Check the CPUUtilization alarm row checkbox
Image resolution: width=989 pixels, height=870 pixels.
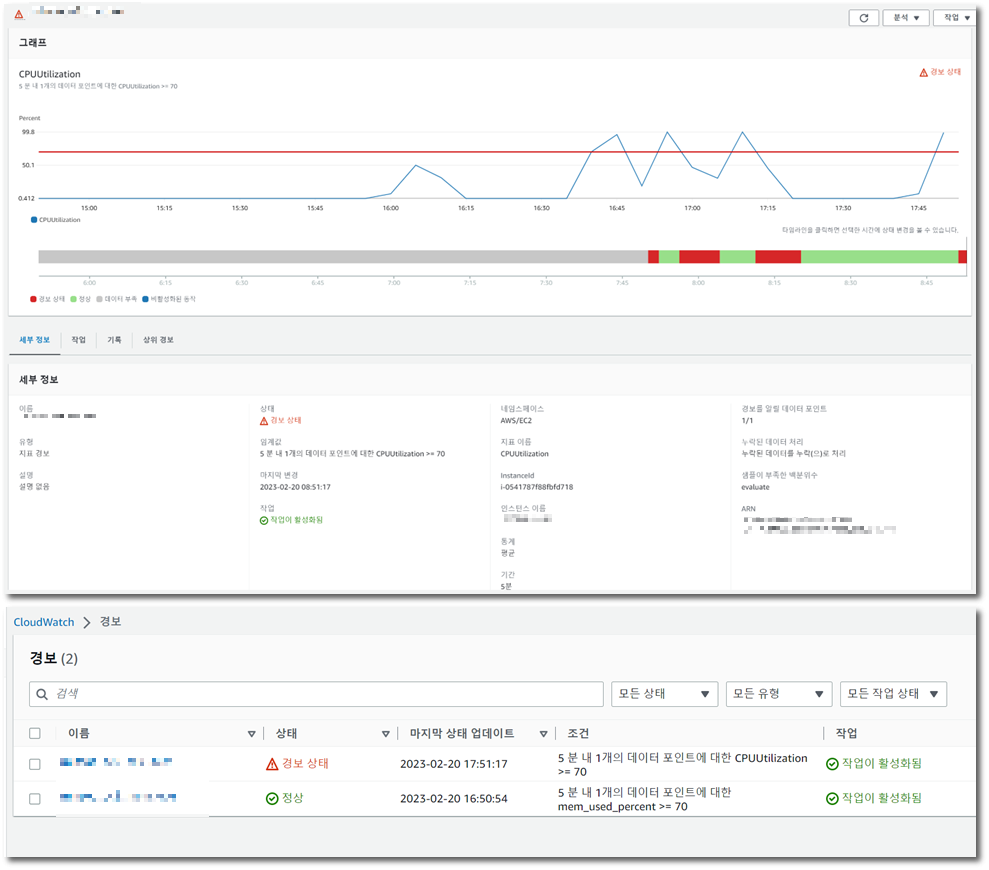35,764
